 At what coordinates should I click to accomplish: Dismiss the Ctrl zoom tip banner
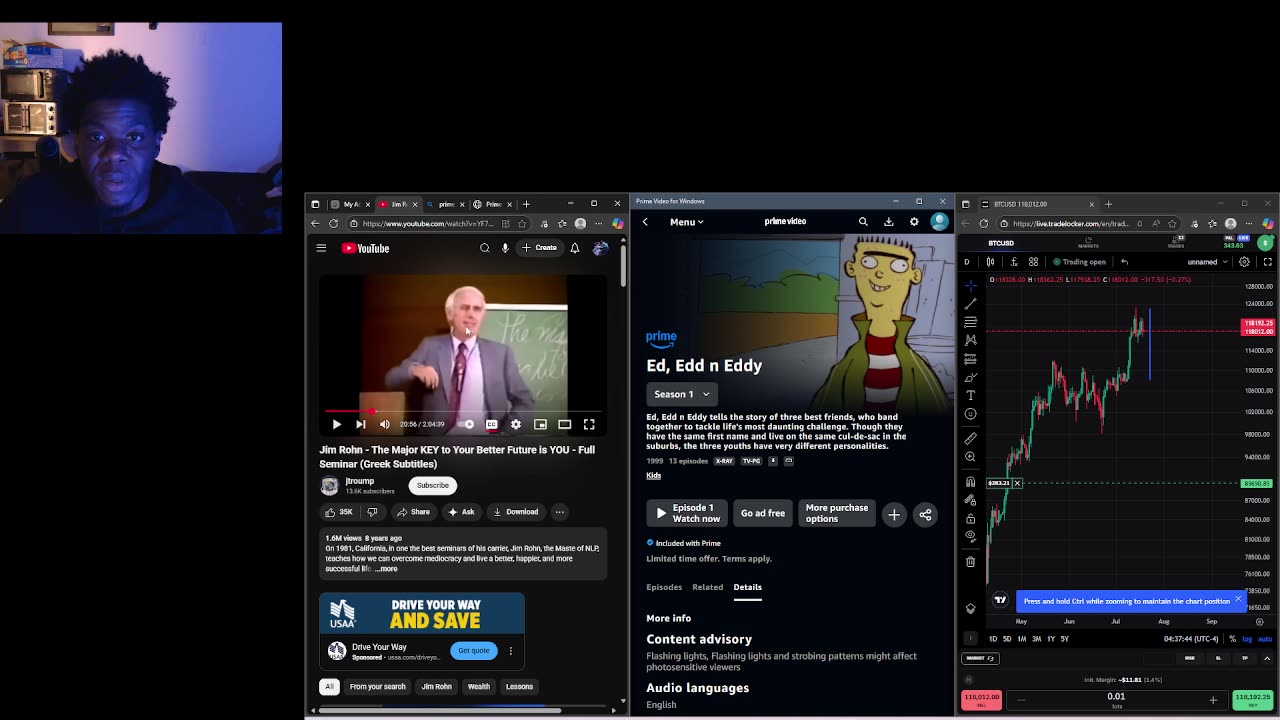pos(1238,599)
